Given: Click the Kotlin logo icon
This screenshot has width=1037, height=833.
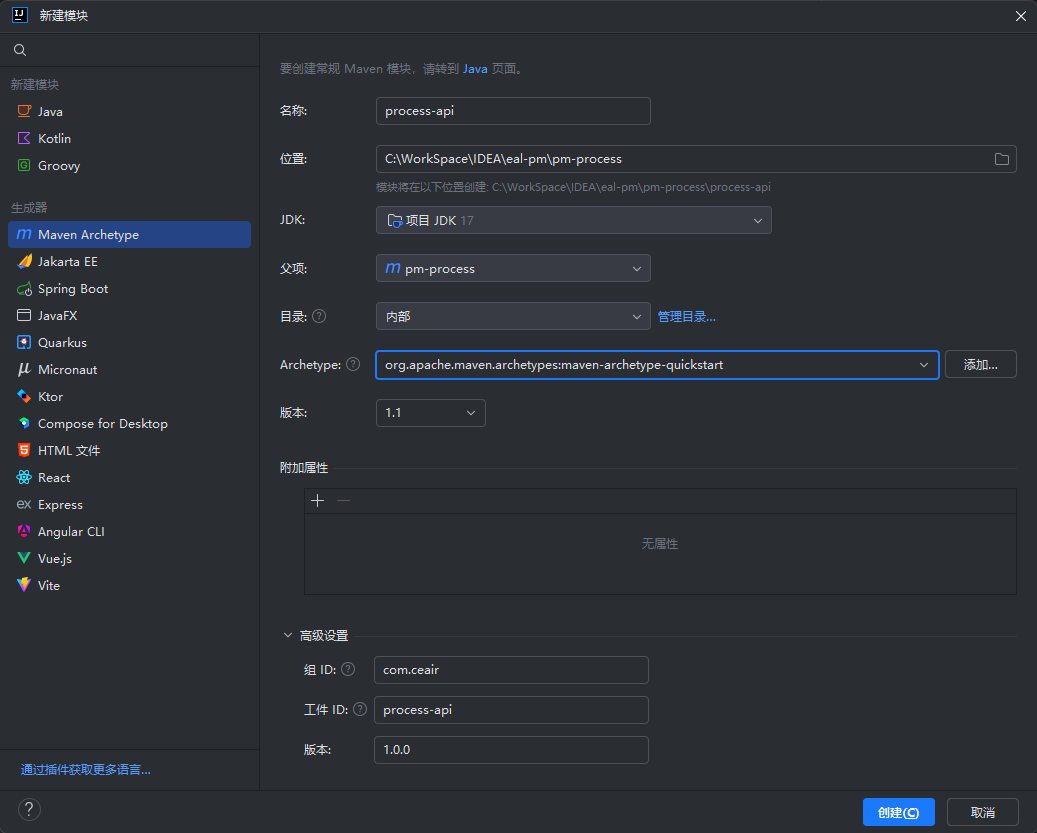Looking at the screenshot, I should tap(24, 138).
